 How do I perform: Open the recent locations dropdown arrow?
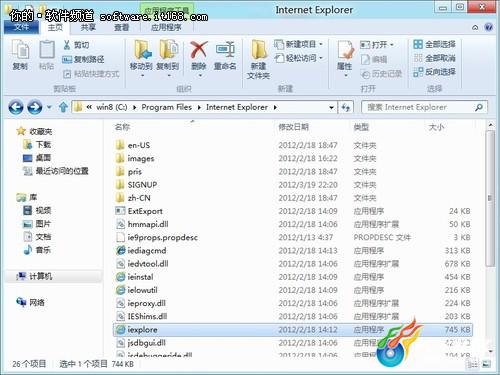[x=49, y=107]
